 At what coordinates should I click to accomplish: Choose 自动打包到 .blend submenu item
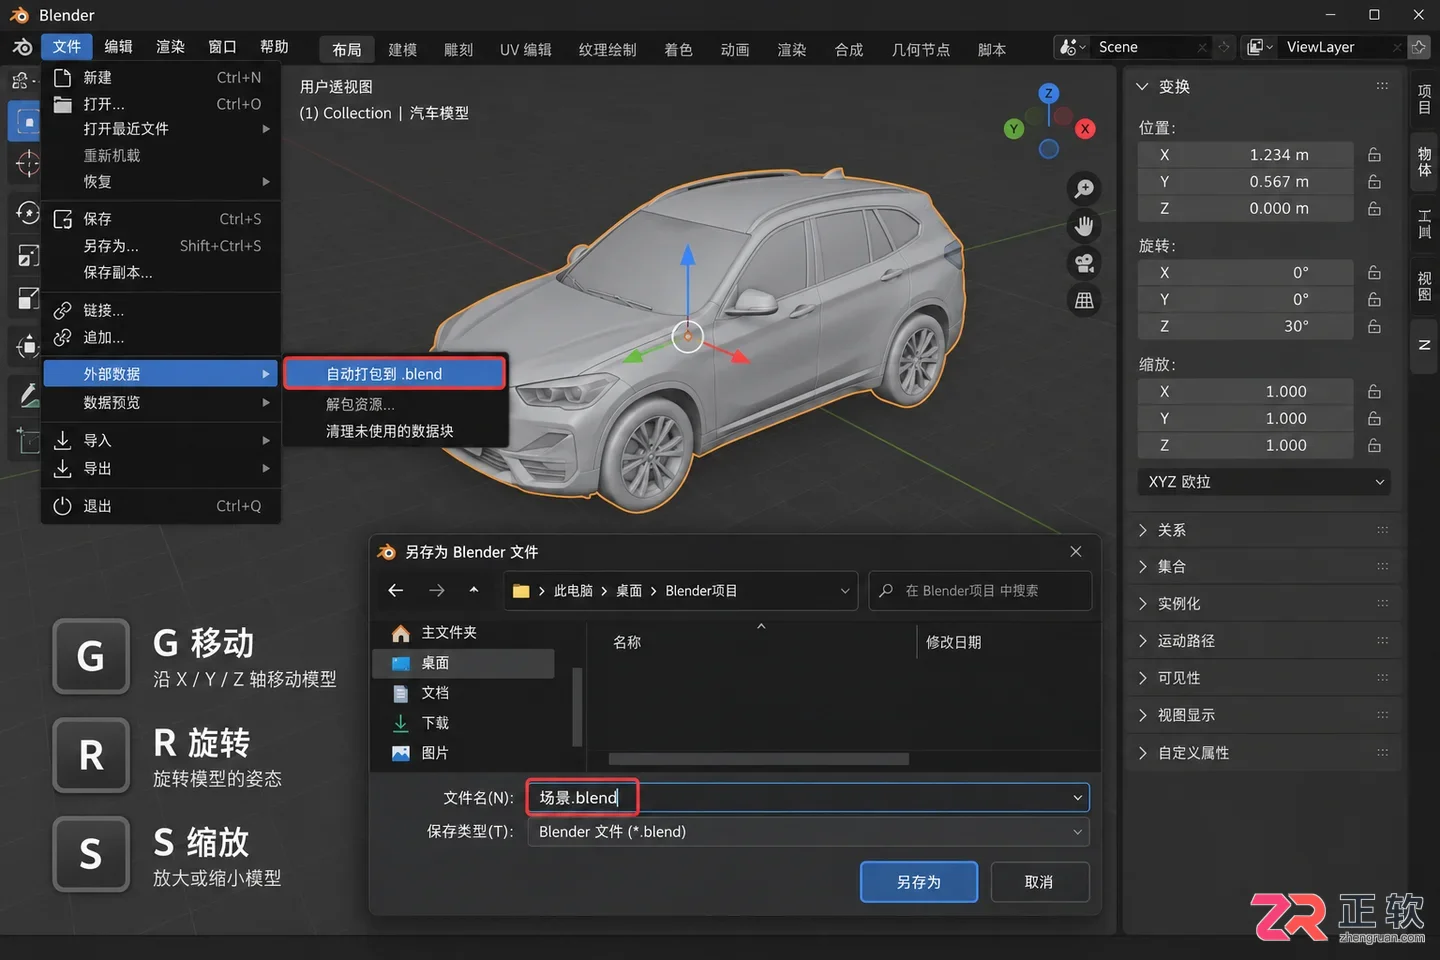pyautogui.click(x=395, y=374)
